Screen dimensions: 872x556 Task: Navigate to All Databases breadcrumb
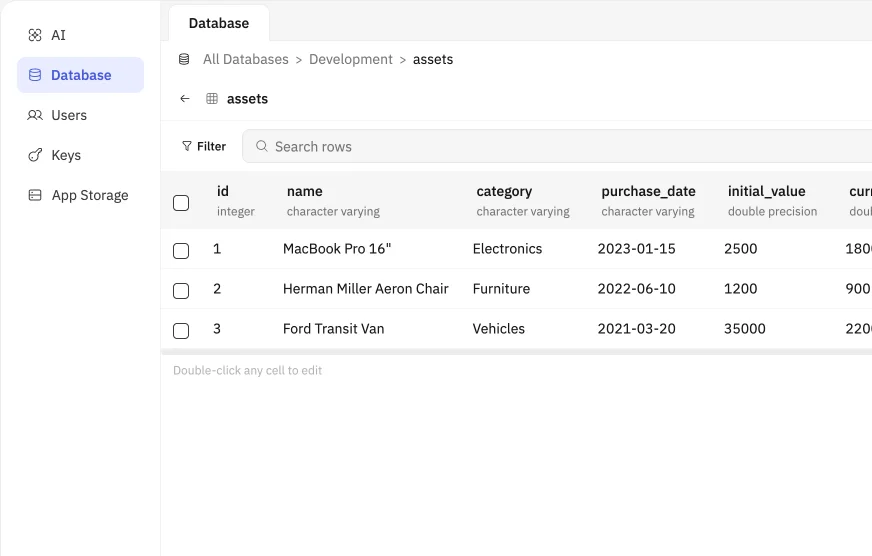coord(246,59)
